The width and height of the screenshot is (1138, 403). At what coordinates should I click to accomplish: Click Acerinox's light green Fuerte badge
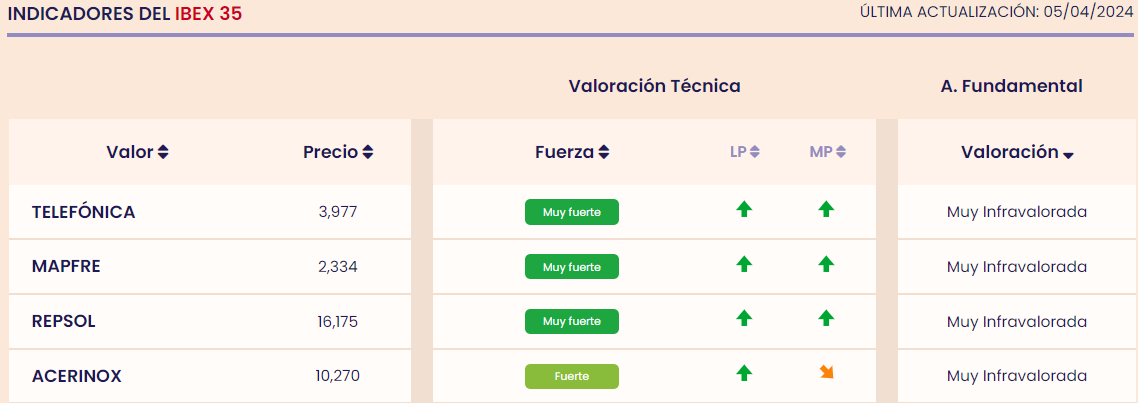[571, 376]
